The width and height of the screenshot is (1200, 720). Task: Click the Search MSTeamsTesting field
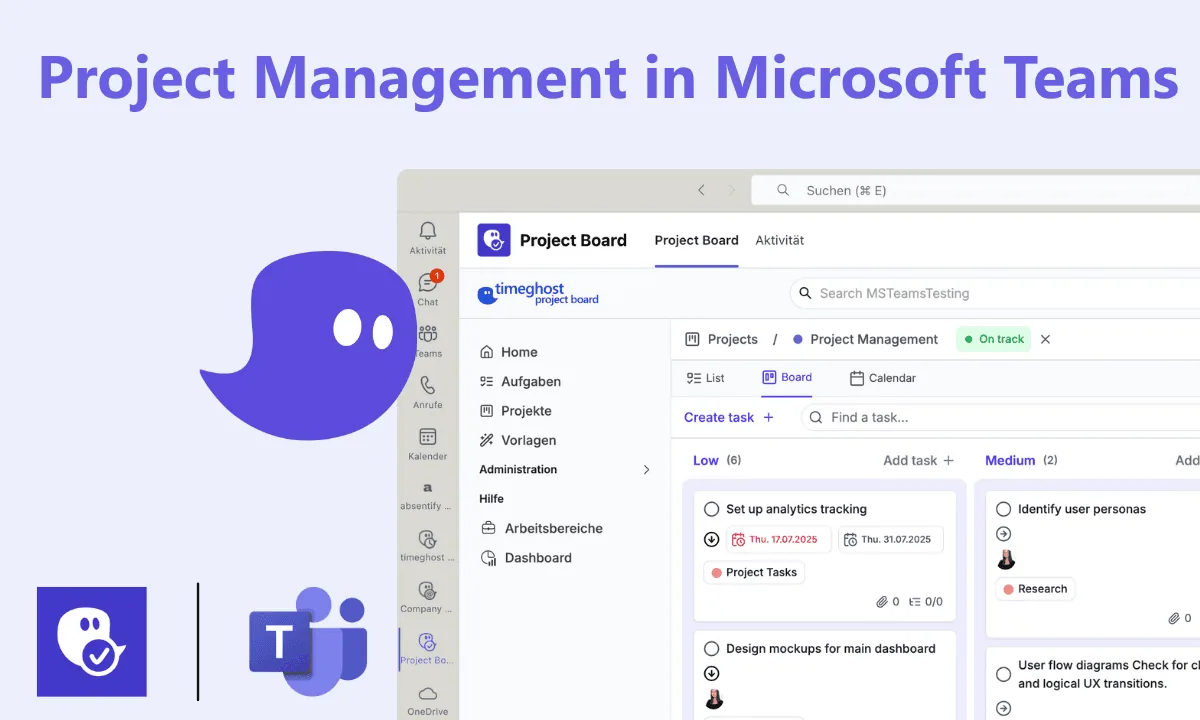(995, 293)
